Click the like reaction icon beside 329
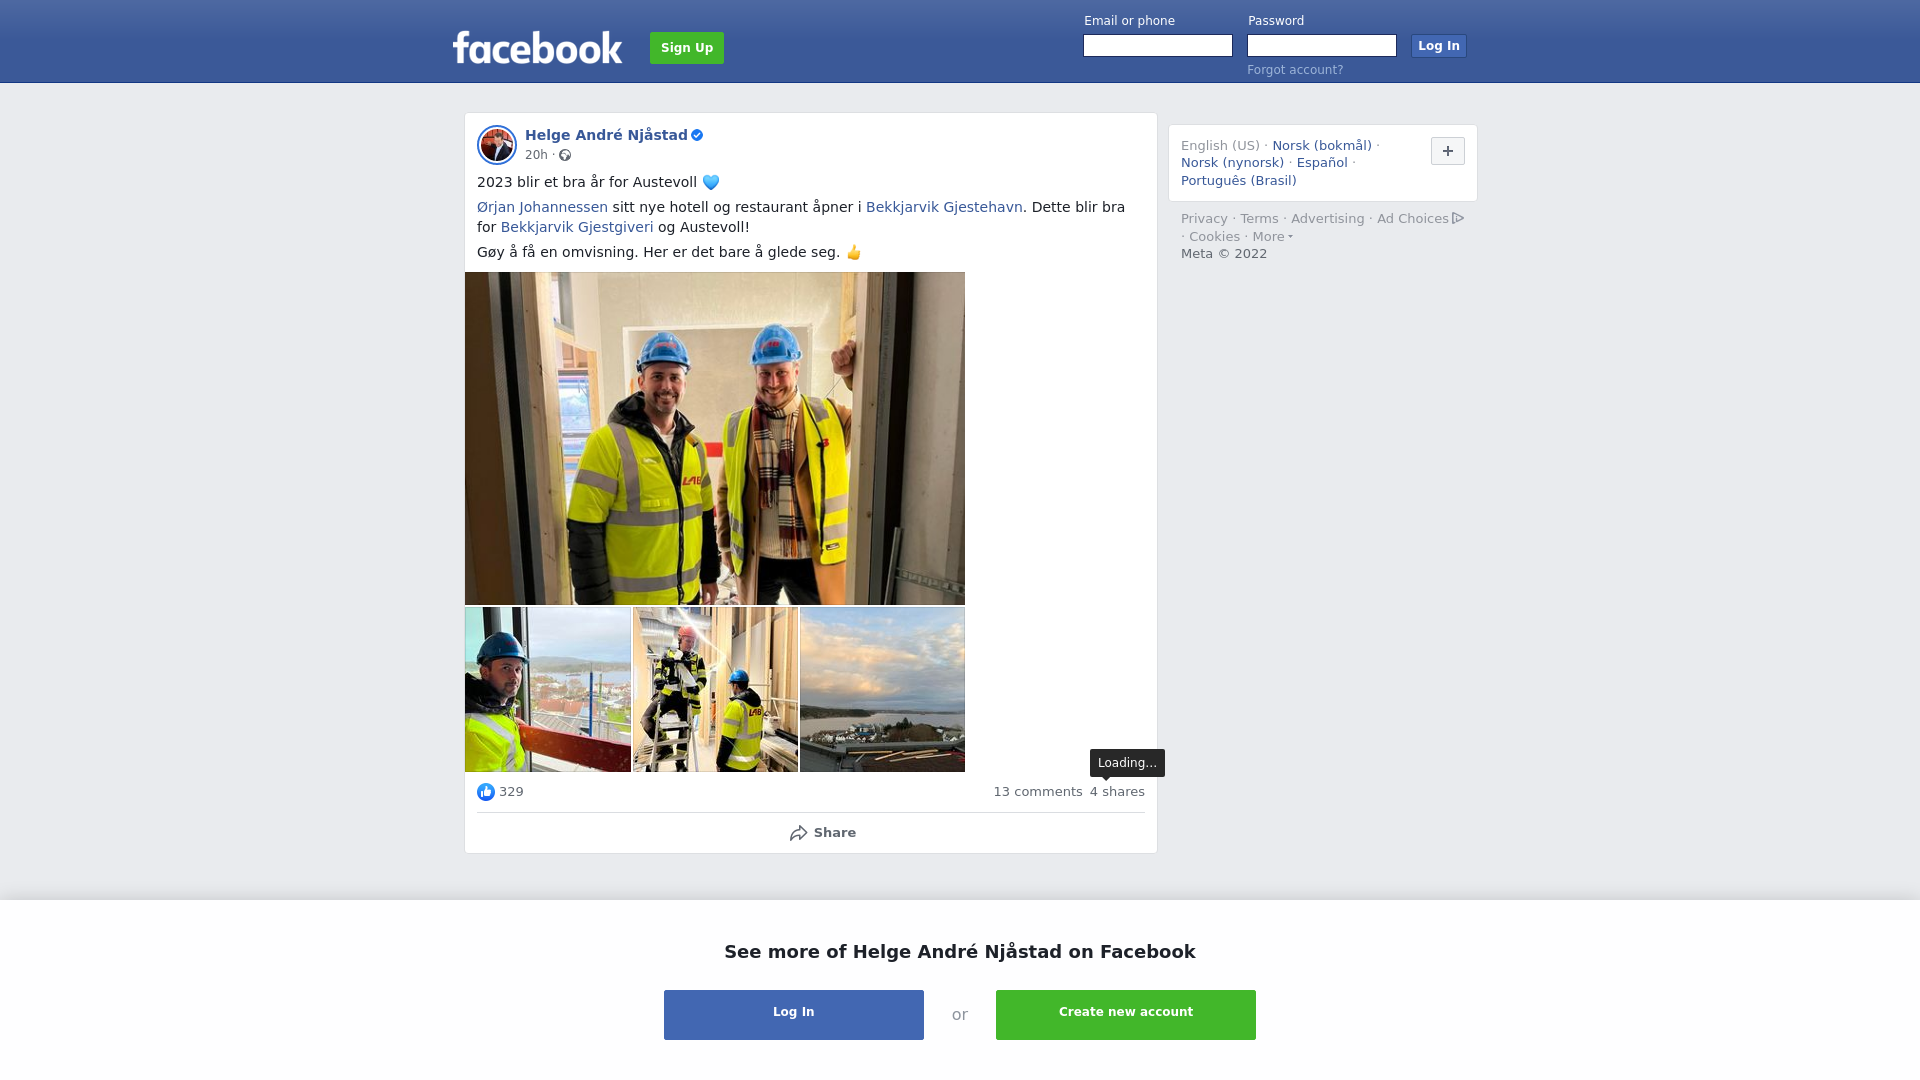1920x1080 pixels. click(x=486, y=792)
